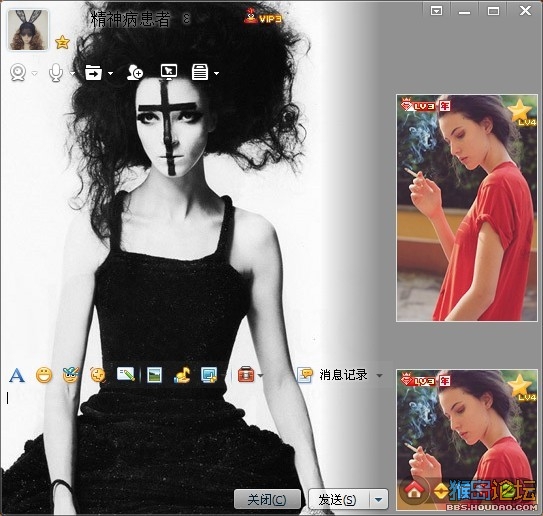
Task: Open the applications list icon in top toolbar
Action: tap(200, 72)
